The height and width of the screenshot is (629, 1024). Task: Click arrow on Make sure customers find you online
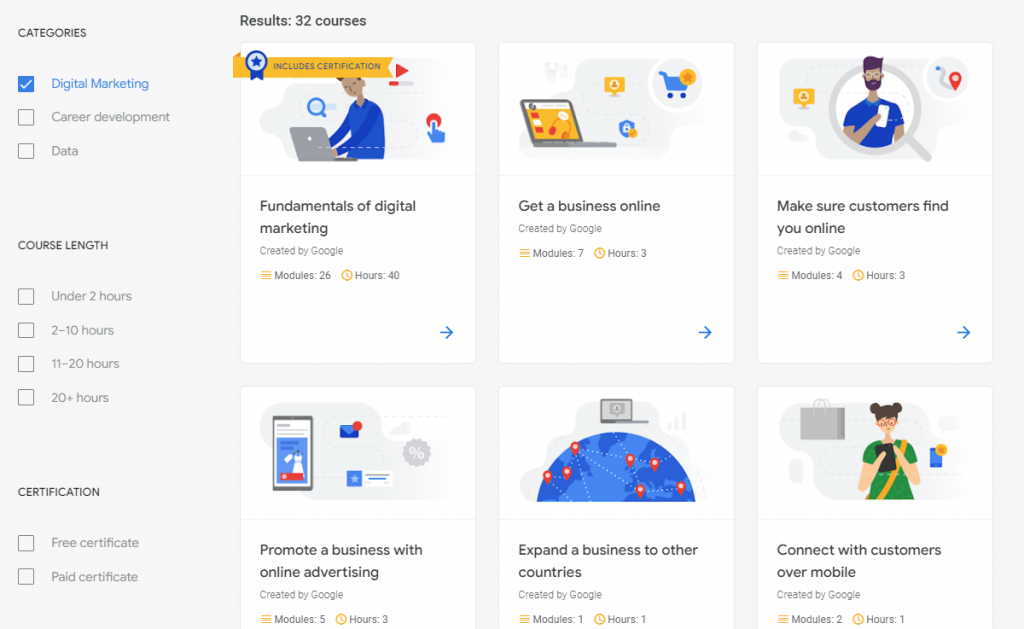[x=964, y=332]
